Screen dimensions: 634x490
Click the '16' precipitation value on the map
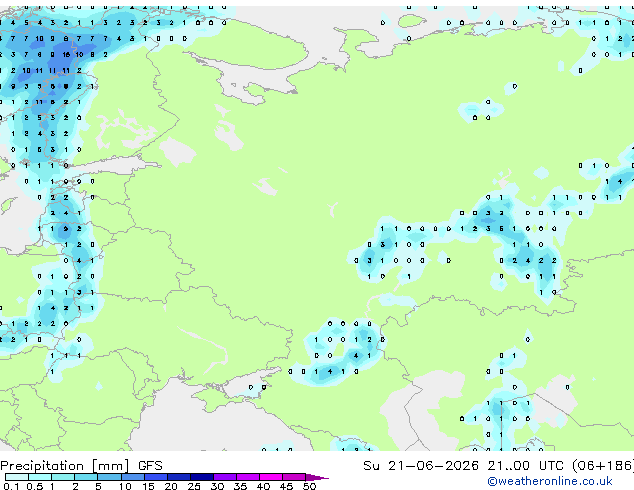[66, 55]
